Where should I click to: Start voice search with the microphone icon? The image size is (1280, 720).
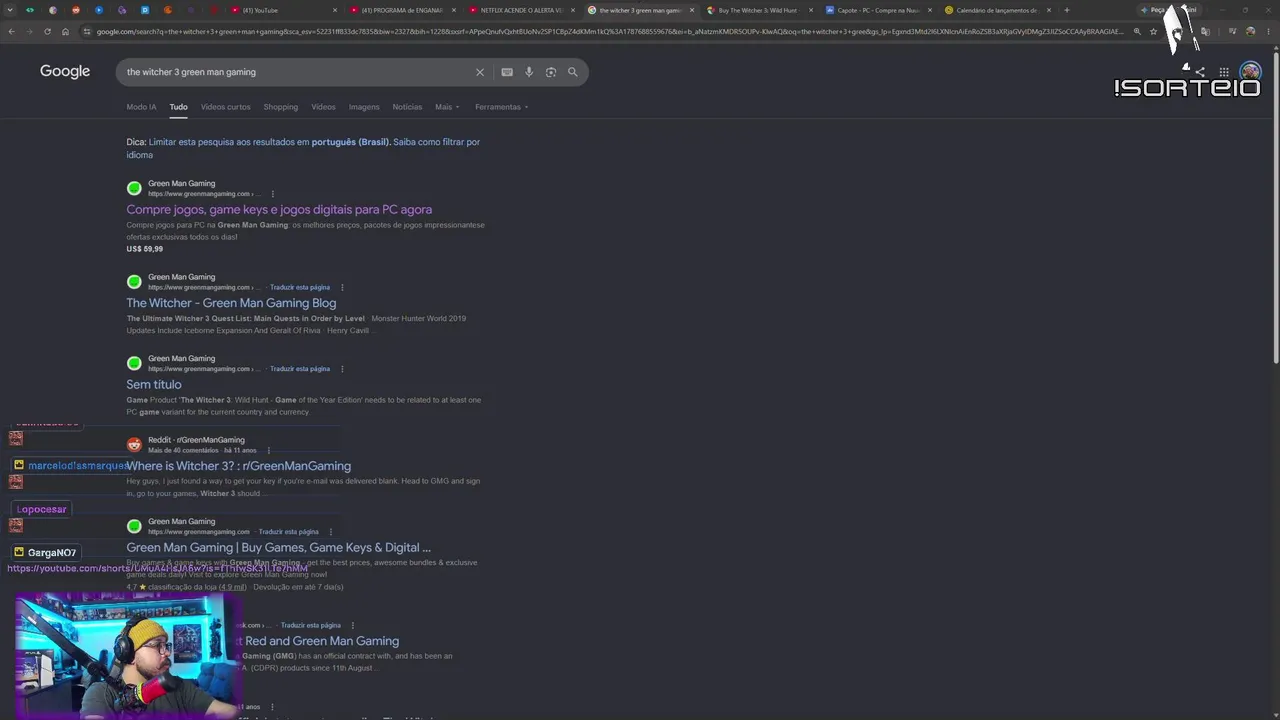point(529,72)
